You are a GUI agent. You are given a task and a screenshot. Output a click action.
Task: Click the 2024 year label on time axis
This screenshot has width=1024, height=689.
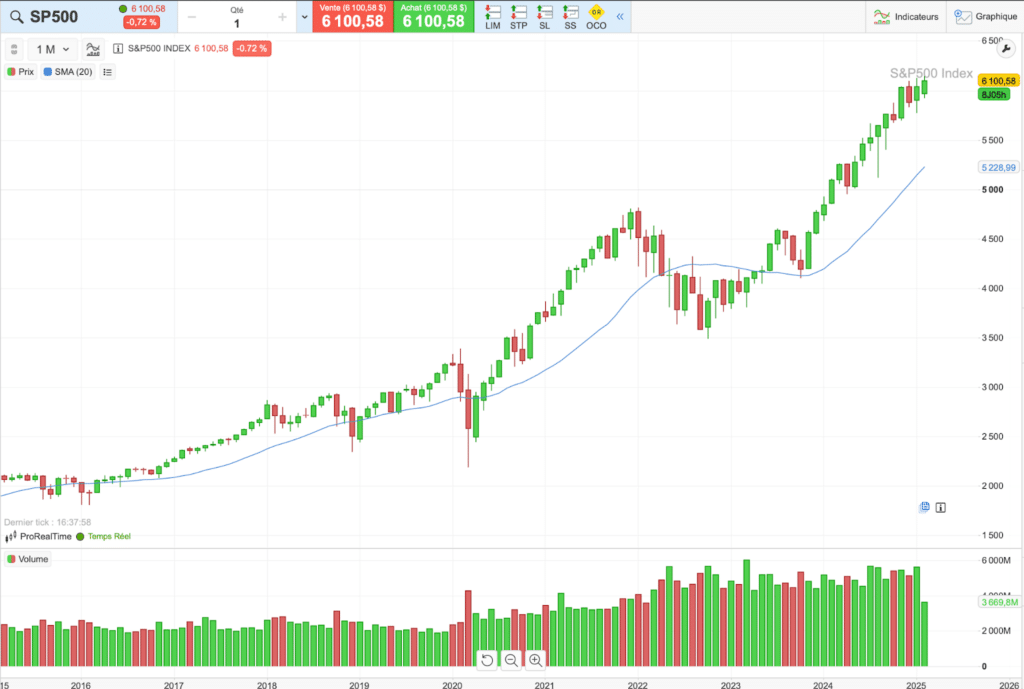823,685
